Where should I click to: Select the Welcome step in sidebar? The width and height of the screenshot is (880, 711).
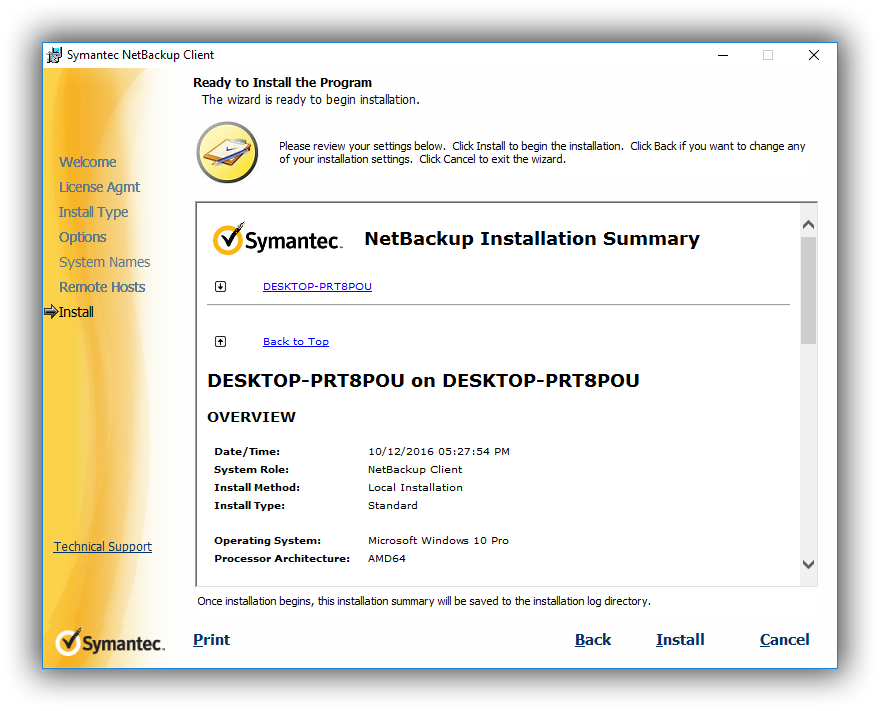click(88, 162)
